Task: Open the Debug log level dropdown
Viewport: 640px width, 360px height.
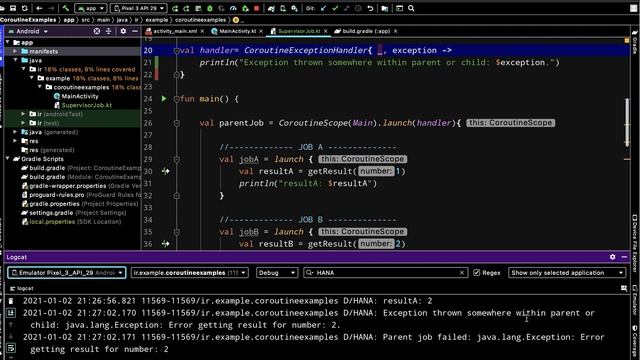Action: [x=277, y=273]
